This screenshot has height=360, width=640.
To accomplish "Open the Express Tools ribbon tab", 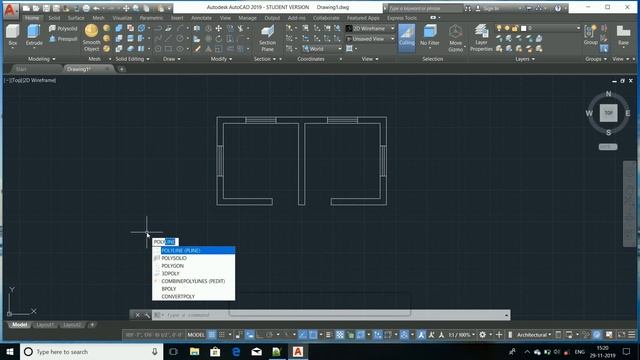I will pyautogui.click(x=402, y=18).
